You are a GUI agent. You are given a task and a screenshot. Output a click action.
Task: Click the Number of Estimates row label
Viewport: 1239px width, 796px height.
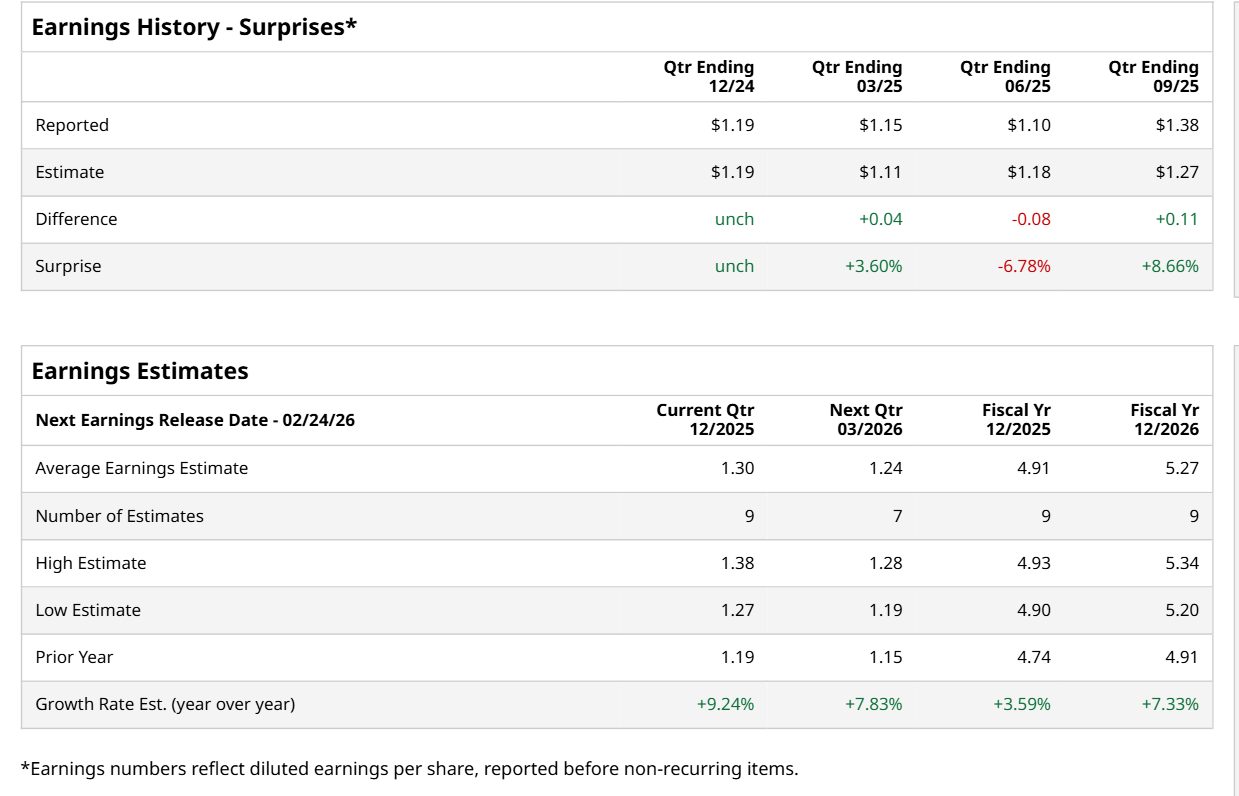119,516
